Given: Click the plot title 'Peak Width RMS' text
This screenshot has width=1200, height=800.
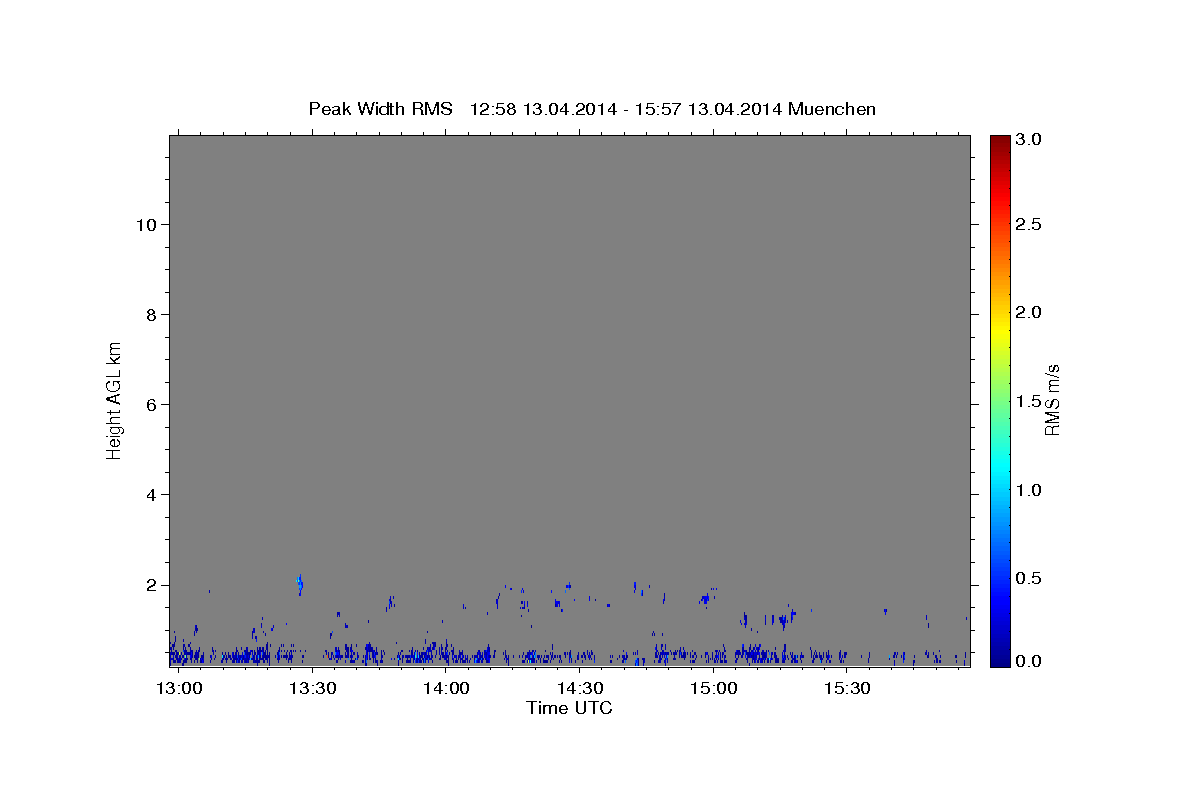Looking at the screenshot, I should 380,109.
